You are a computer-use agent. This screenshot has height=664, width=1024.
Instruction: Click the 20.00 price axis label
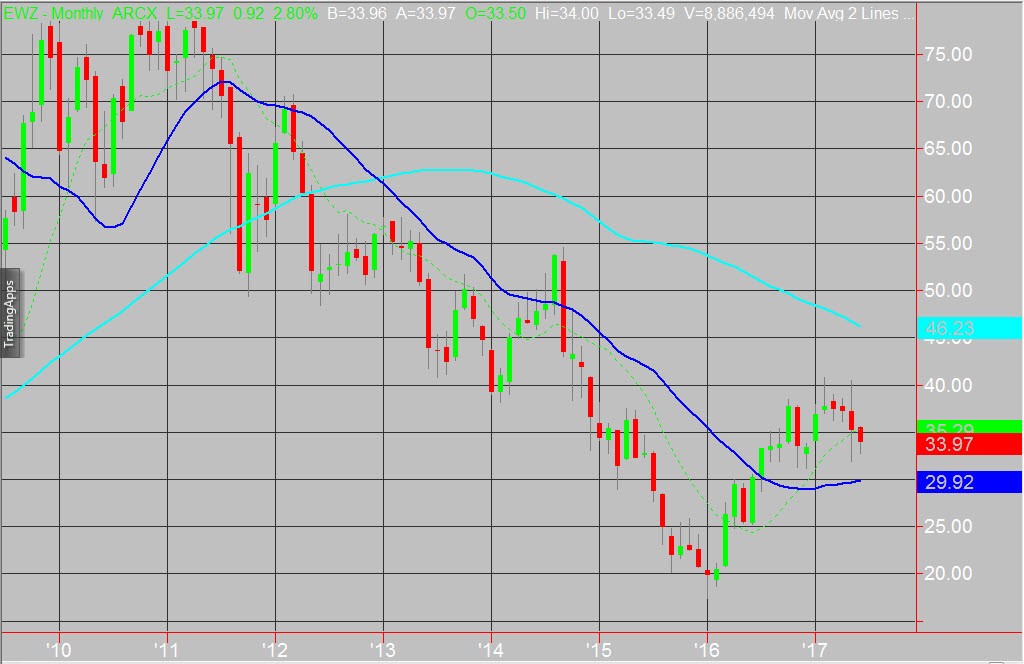pos(948,573)
